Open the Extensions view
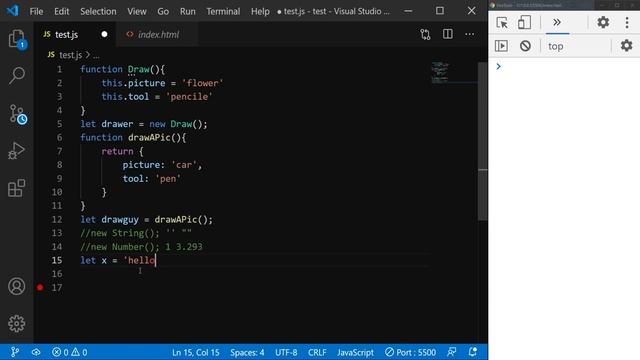Viewport: 640px width, 360px height. [x=17, y=188]
